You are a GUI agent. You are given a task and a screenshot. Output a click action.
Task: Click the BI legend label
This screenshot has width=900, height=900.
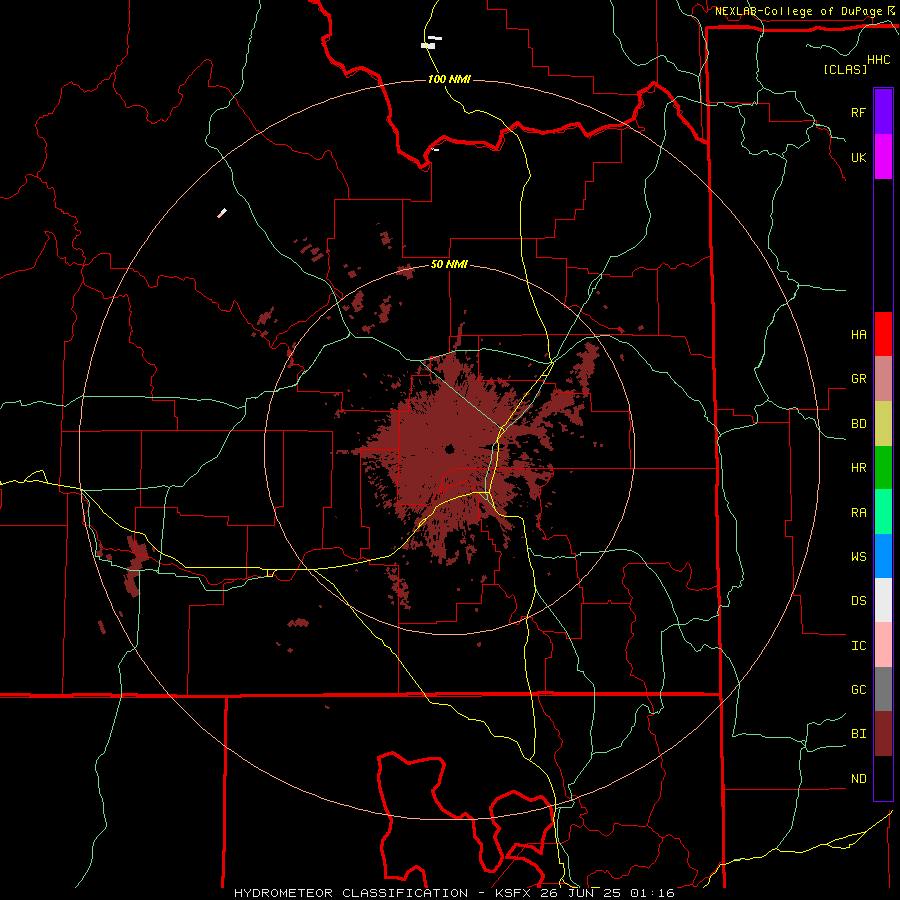(x=858, y=734)
